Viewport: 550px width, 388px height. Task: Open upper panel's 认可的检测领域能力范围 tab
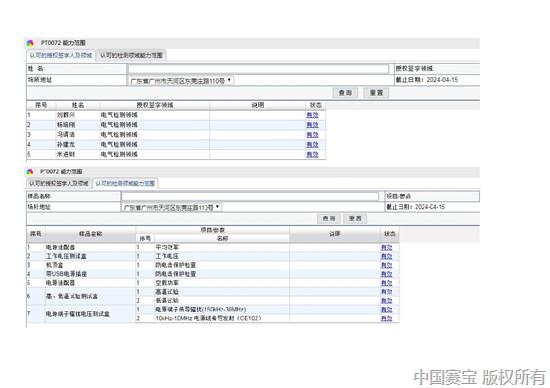[131, 55]
